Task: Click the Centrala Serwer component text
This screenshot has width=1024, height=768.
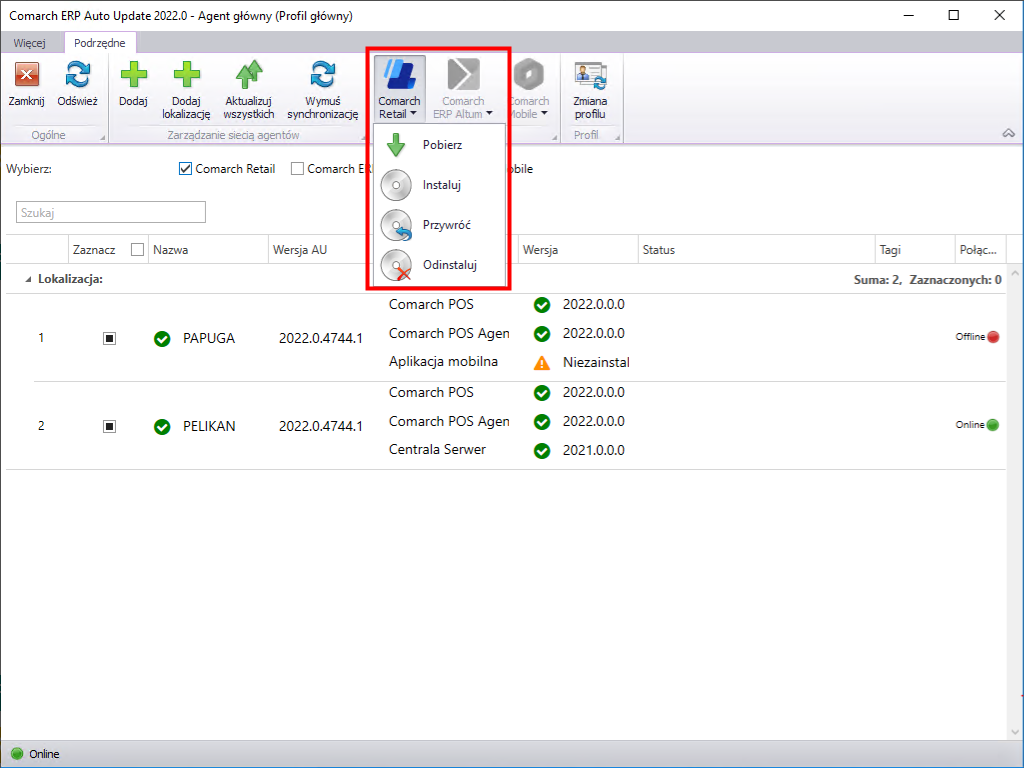Action: coord(438,450)
